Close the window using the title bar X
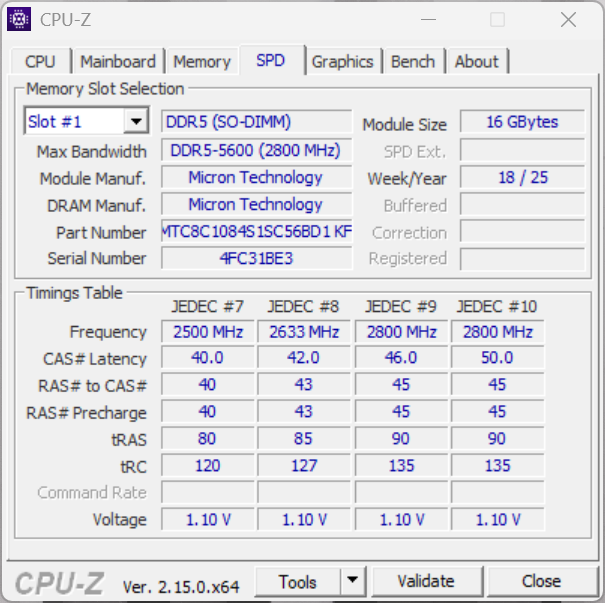The image size is (605, 603). click(568, 19)
